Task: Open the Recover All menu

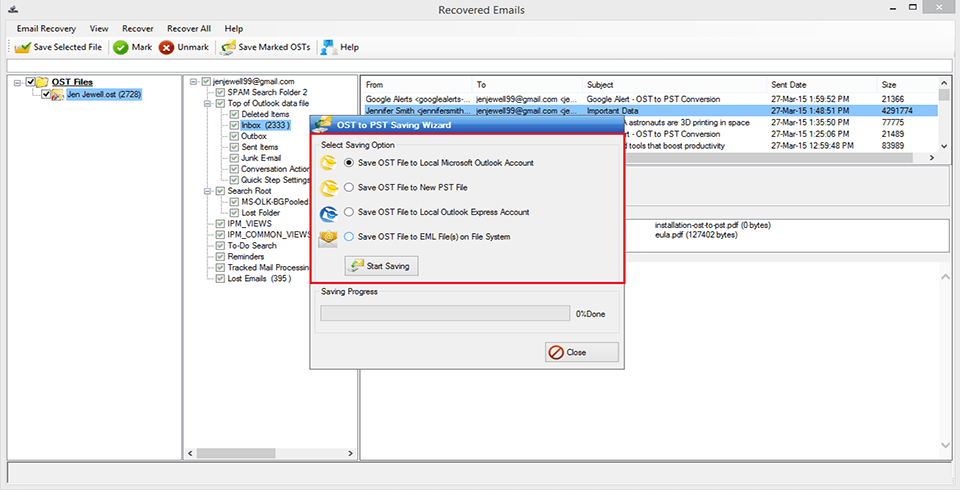Action: (x=189, y=28)
